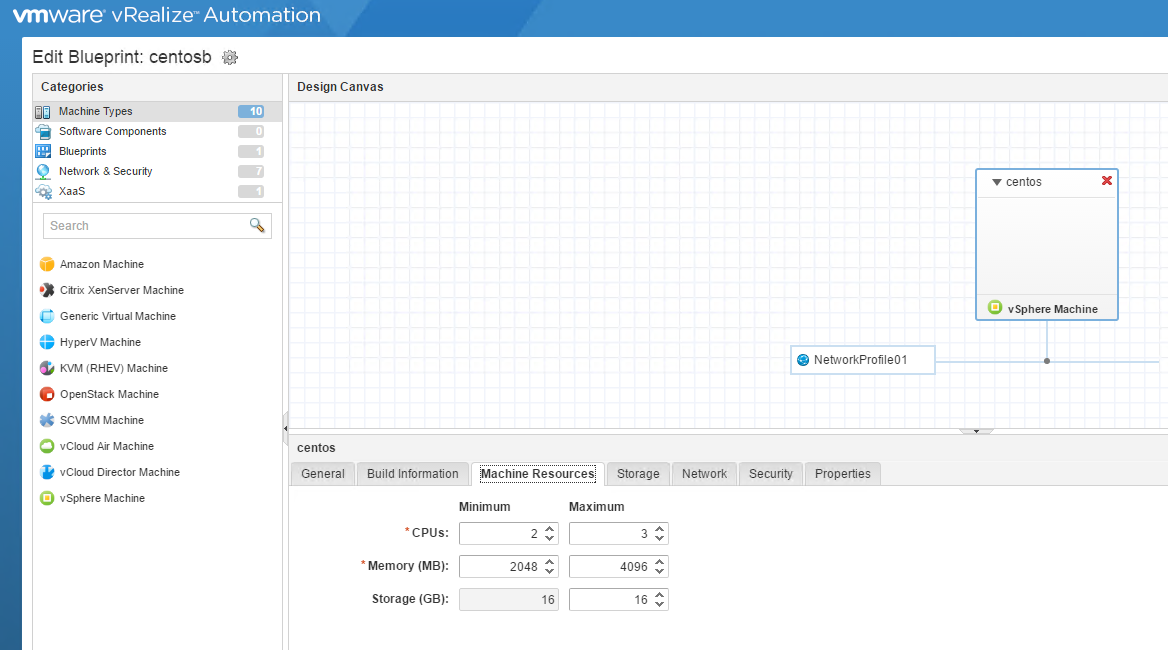The width and height of the screenshot is (1168, 650).
Task: Click Software Components count badge 0
Action: 251,131
